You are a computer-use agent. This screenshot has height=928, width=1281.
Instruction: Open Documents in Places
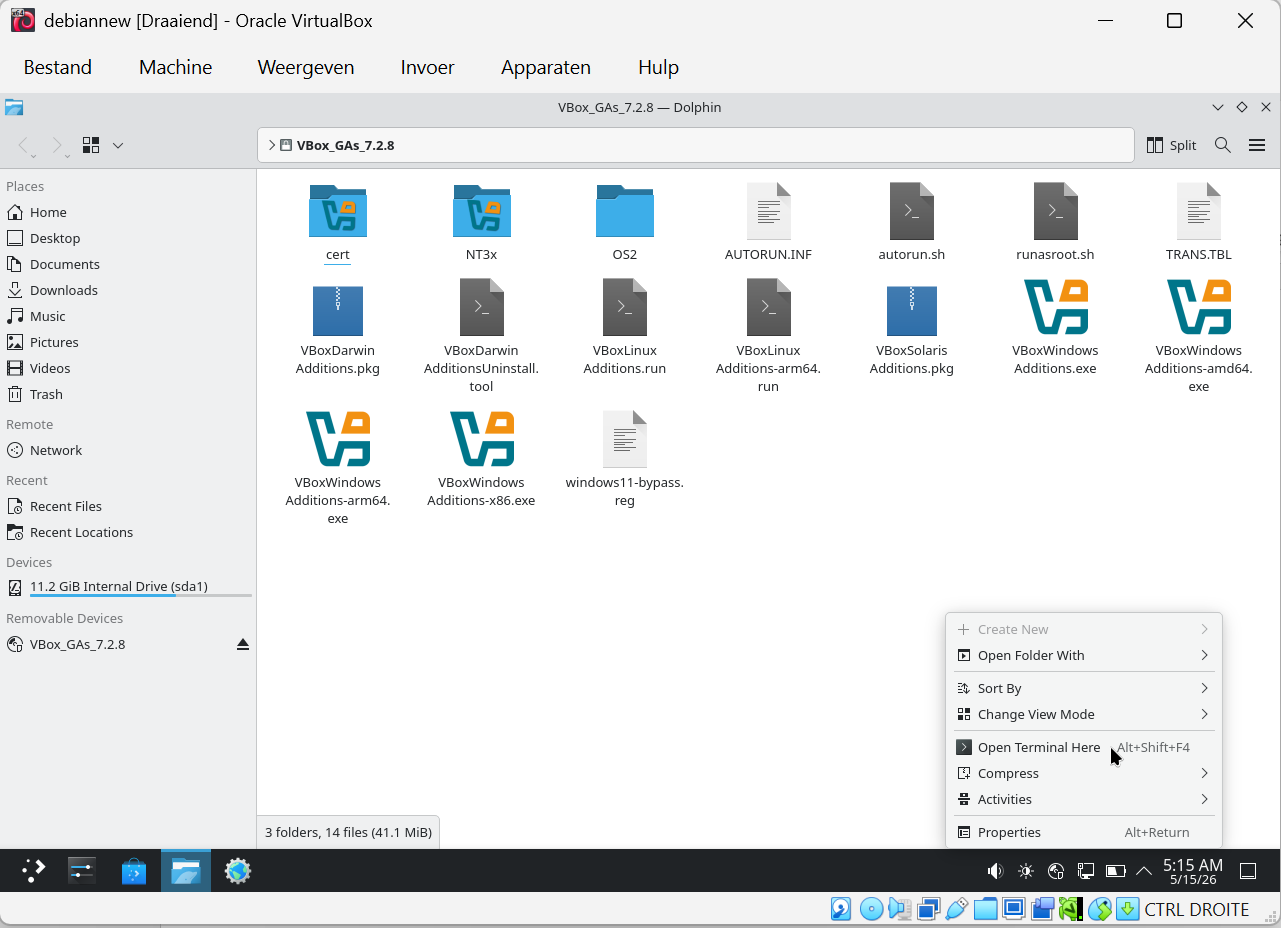tap(128, 264)
